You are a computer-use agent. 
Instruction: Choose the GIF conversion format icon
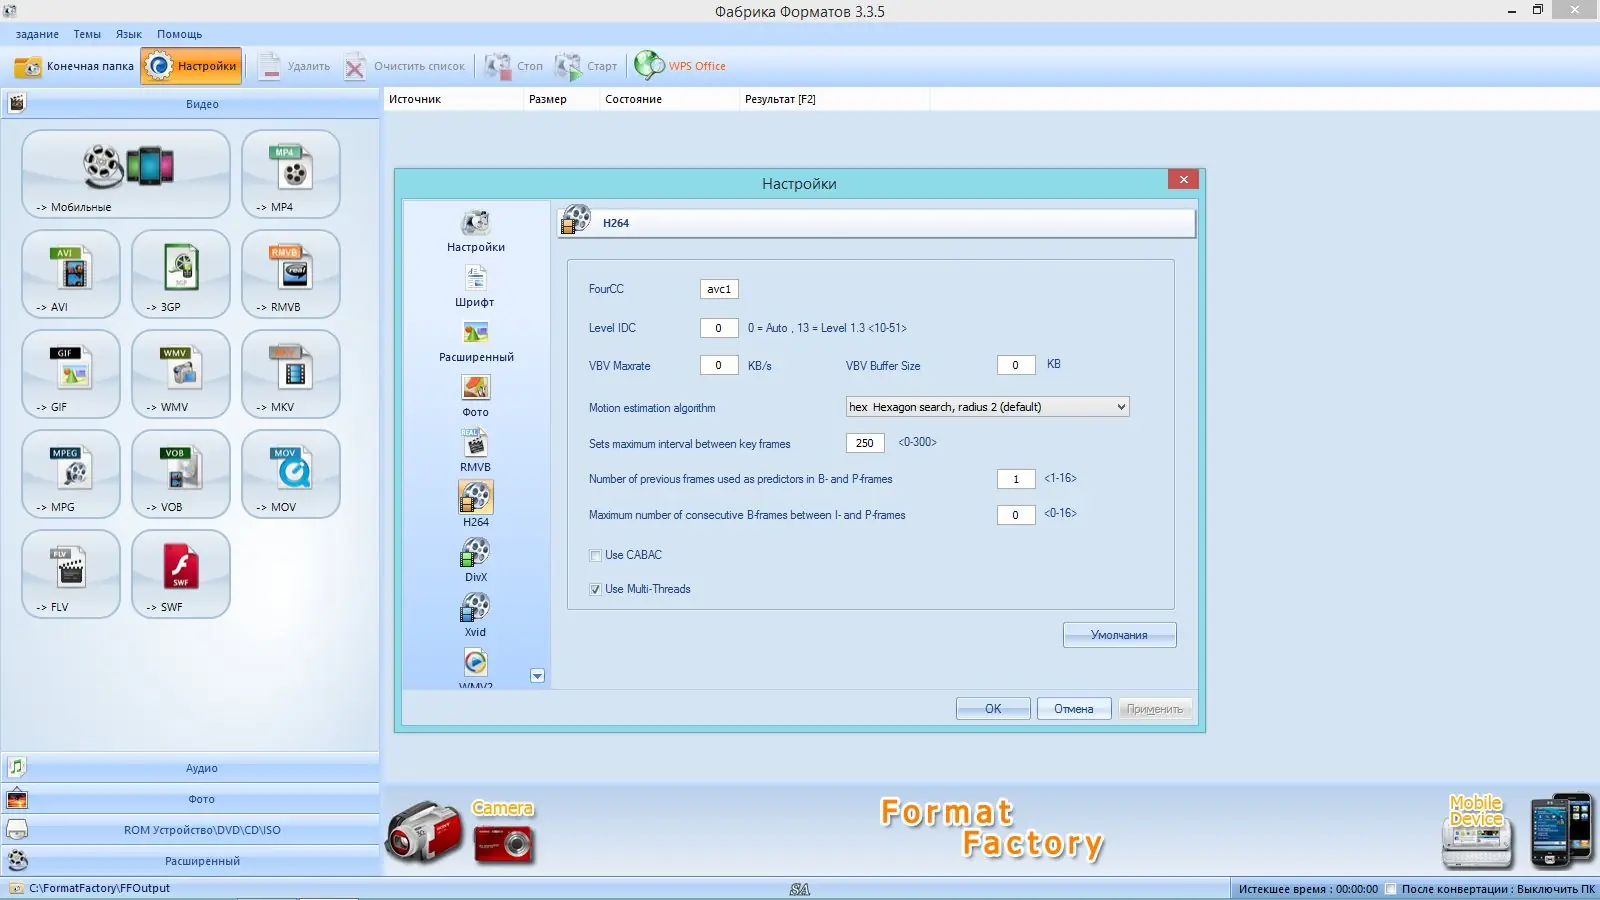(71, 374)
